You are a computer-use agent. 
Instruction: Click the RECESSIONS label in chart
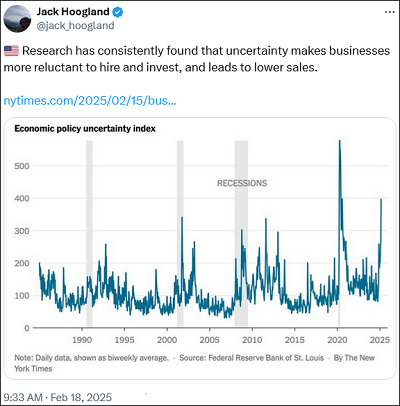point(242,183)
